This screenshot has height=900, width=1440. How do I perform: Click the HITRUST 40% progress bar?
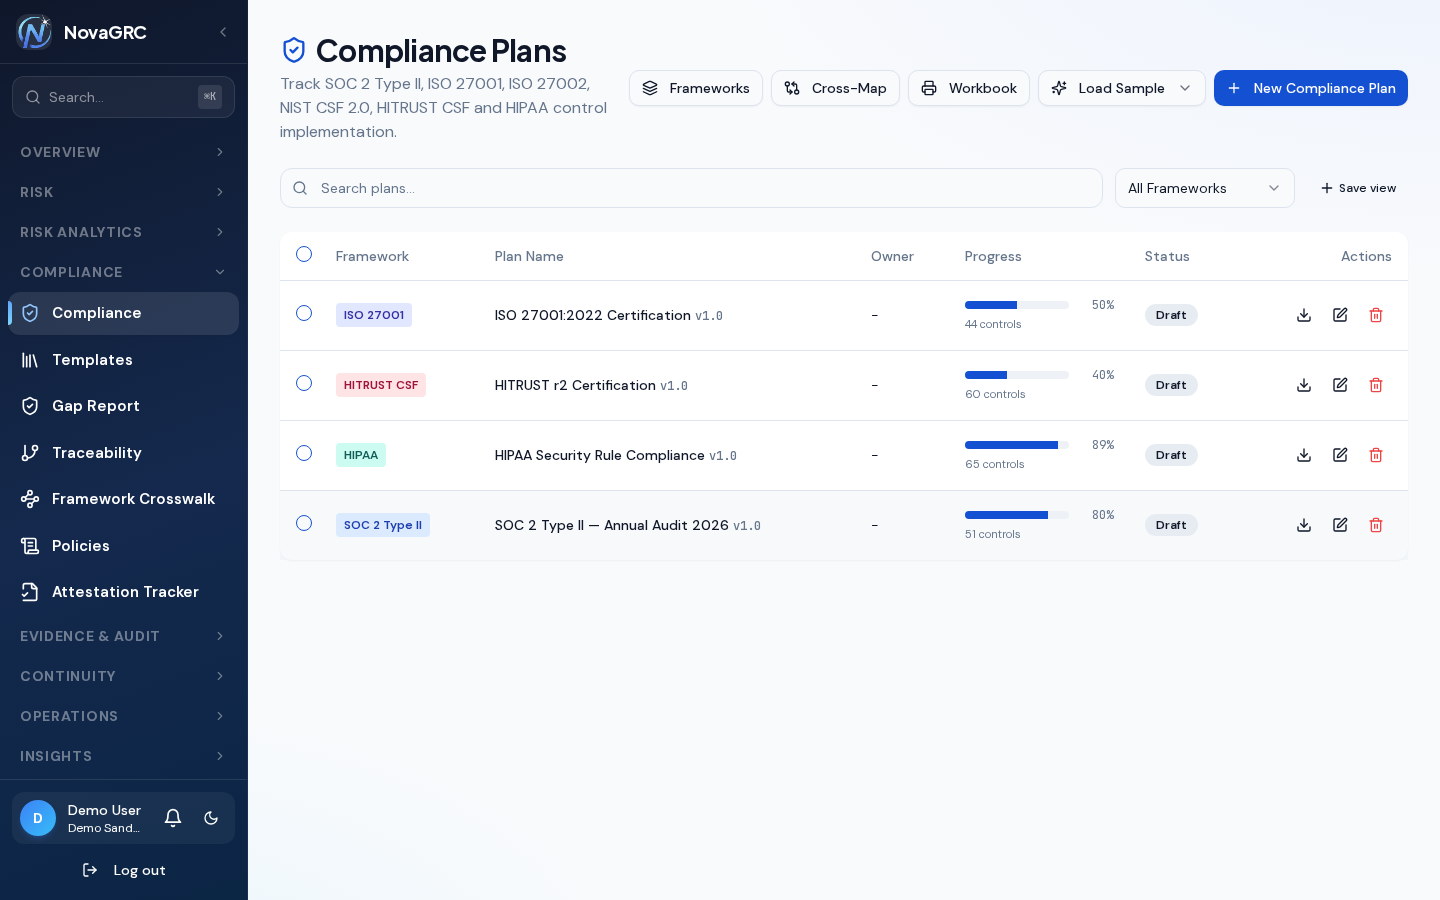pyautogui.click(x=1016, y=375)
